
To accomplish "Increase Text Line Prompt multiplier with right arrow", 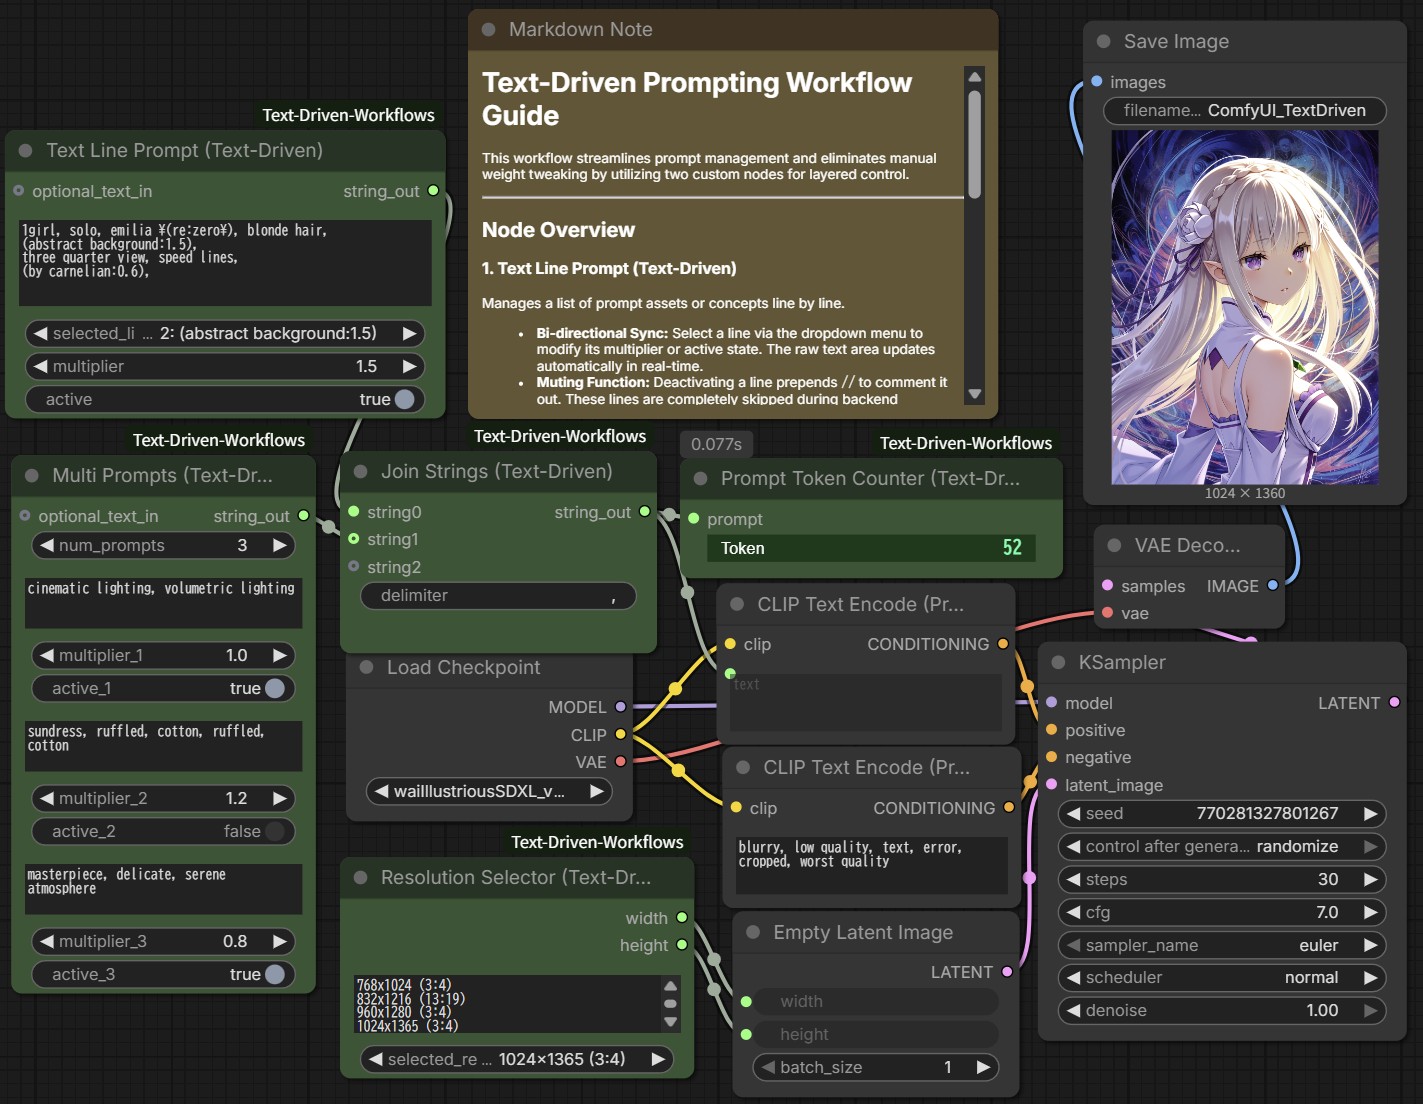I will pos(410,367).
